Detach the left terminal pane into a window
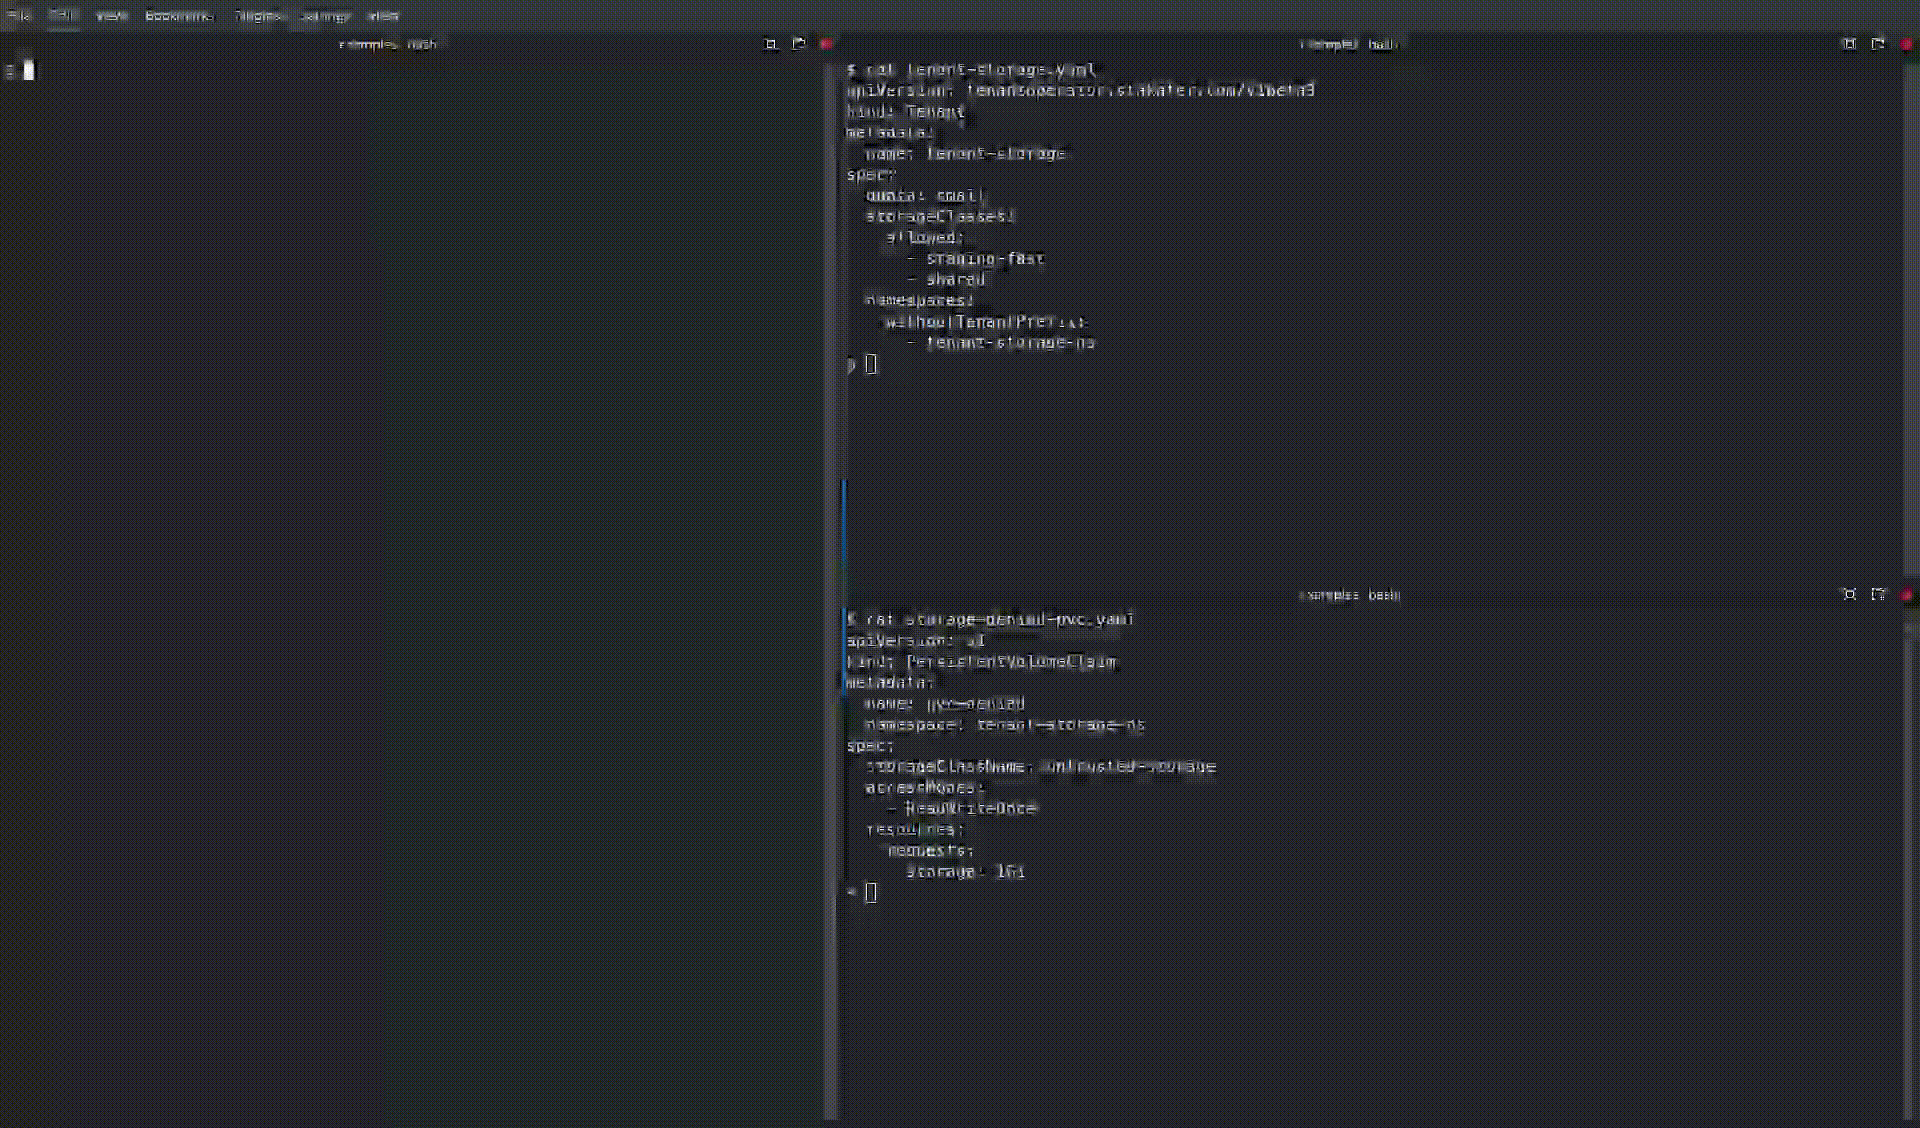 pos(798,44)
